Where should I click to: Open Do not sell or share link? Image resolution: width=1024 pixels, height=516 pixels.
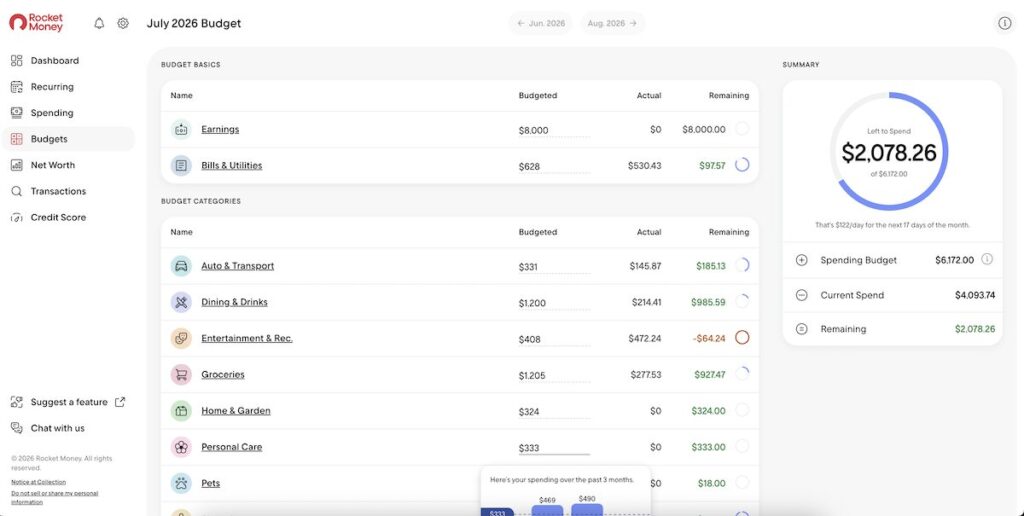tap(54, 498)
